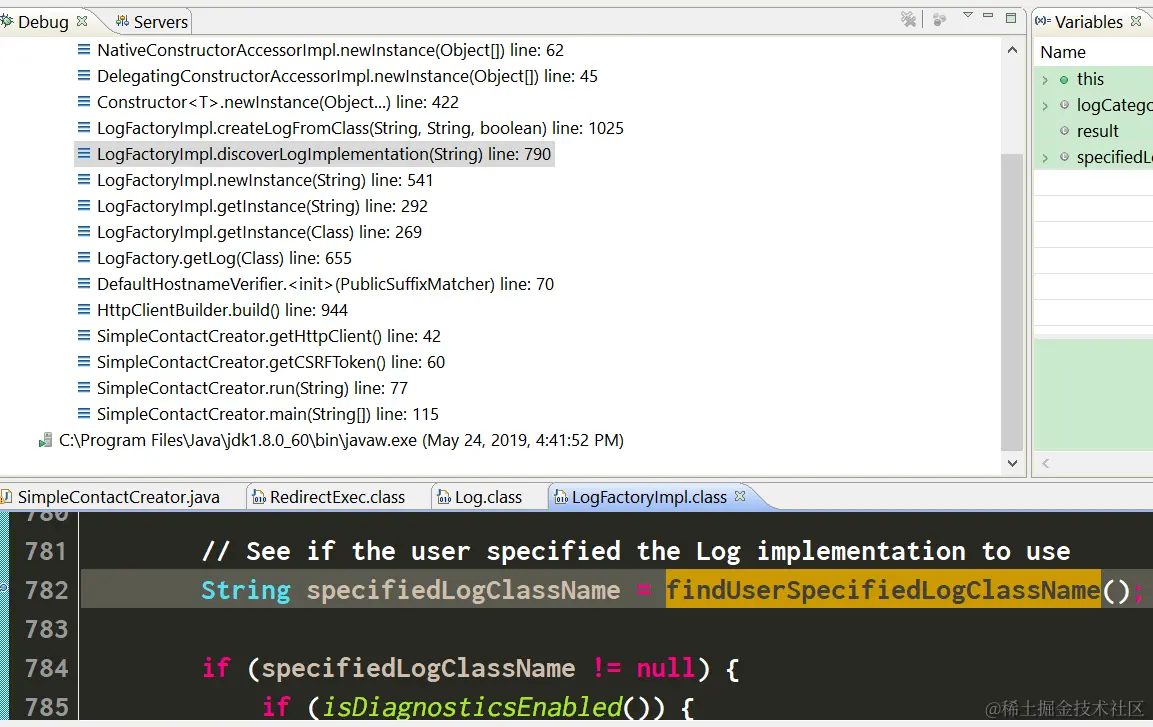Screen dimensions: 1153x727
Task: Expand the specifiedLogClassName variable node
Action: pos(1045,157)
